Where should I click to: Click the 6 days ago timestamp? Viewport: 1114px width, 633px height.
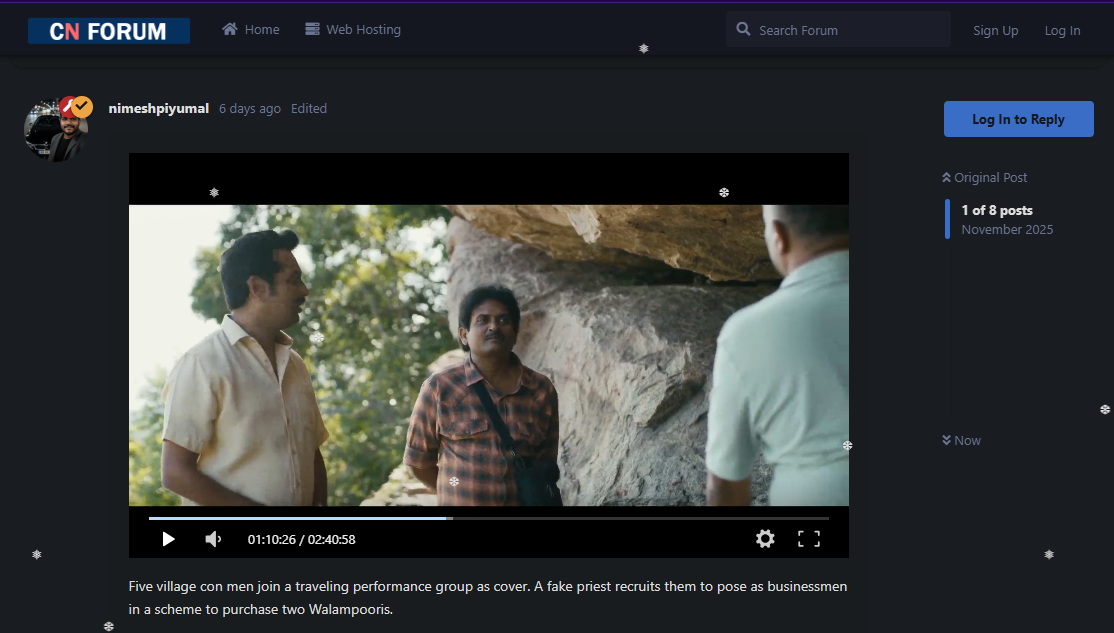point(249,109)
